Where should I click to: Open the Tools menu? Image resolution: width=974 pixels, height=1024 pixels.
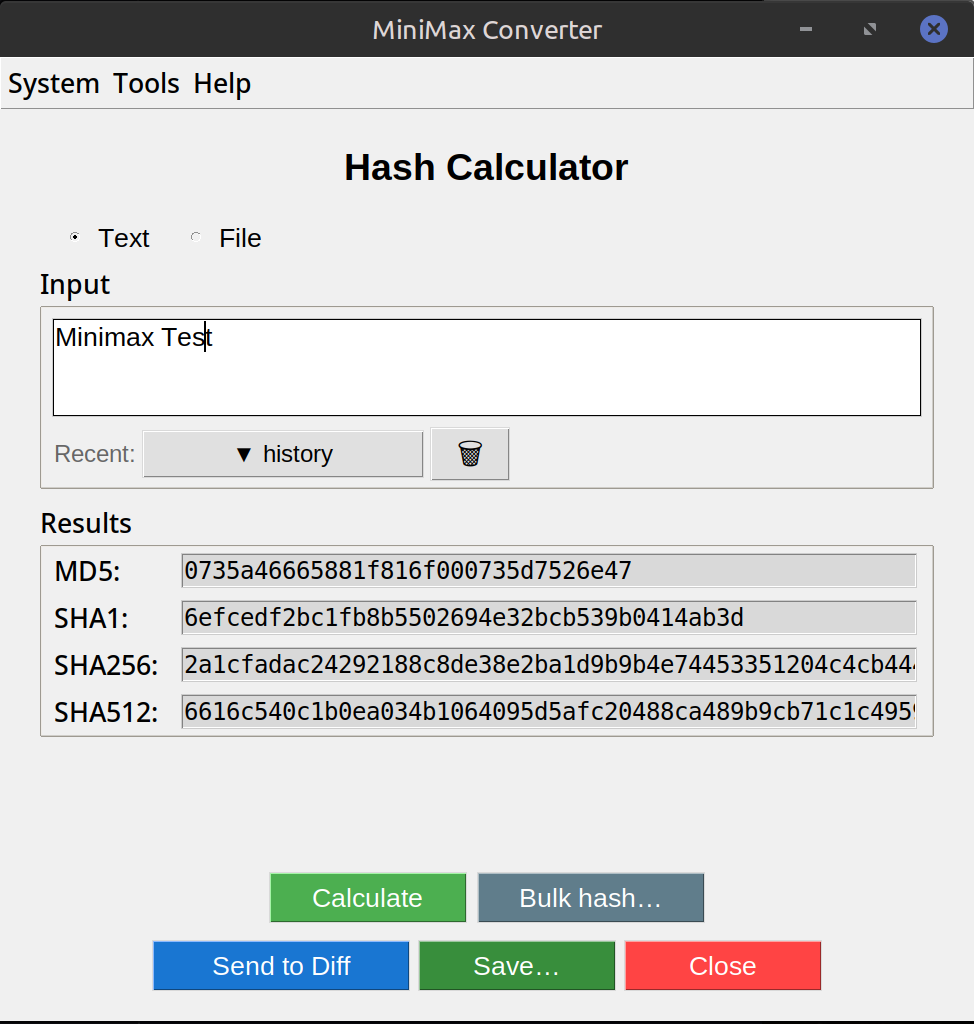click(146, 84)
